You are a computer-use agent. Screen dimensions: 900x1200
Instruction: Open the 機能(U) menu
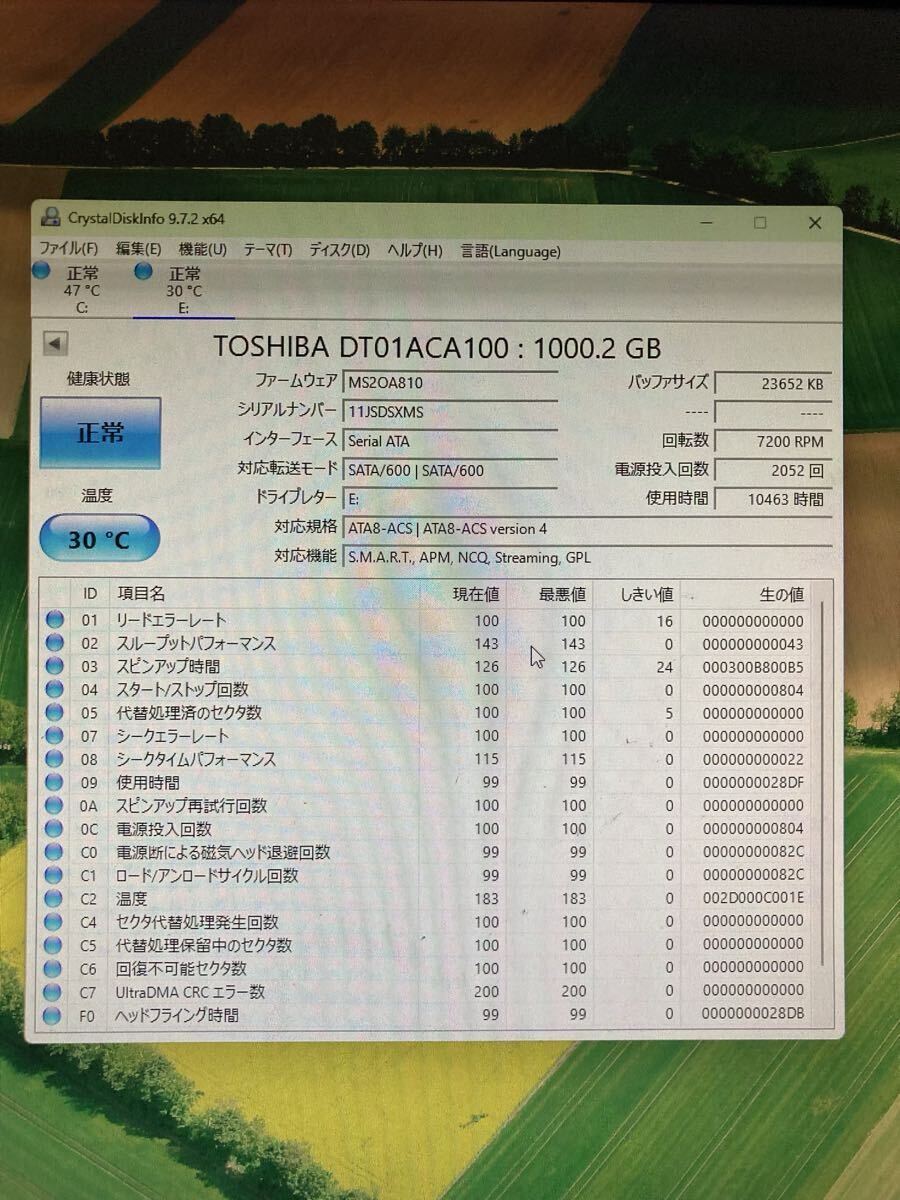pyautogui.click(x=203, y=249)
